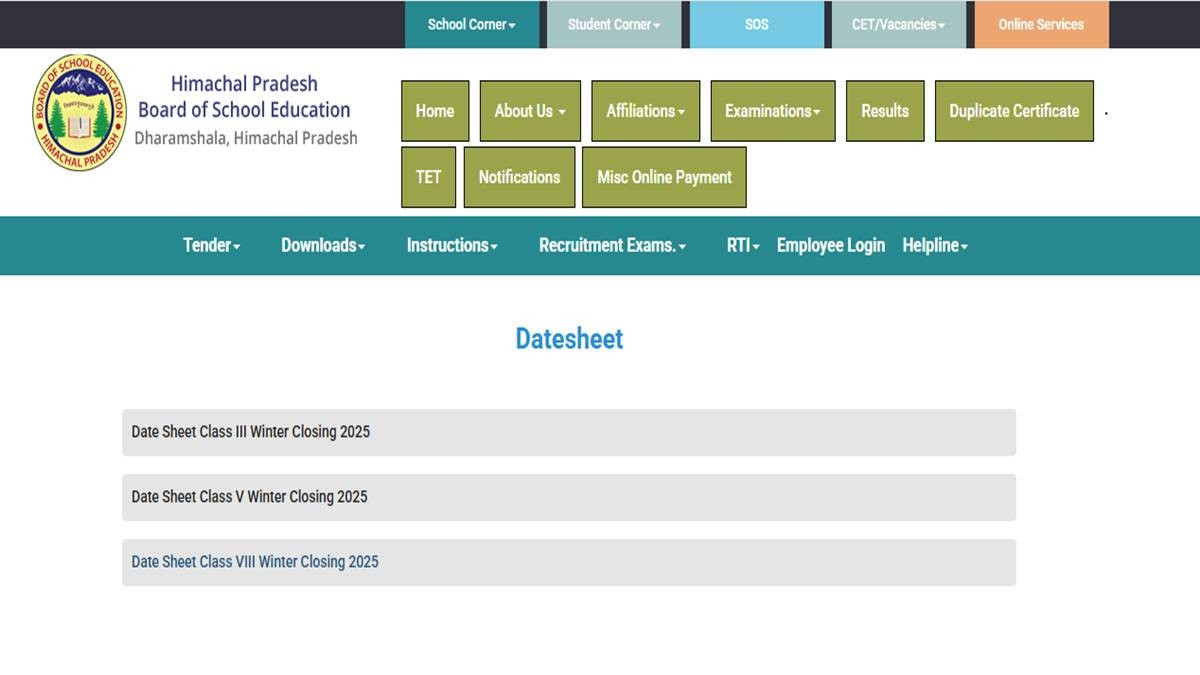Go to Online Services
This screenshot has height=675, width=1200.
(x=1041, y=24)
